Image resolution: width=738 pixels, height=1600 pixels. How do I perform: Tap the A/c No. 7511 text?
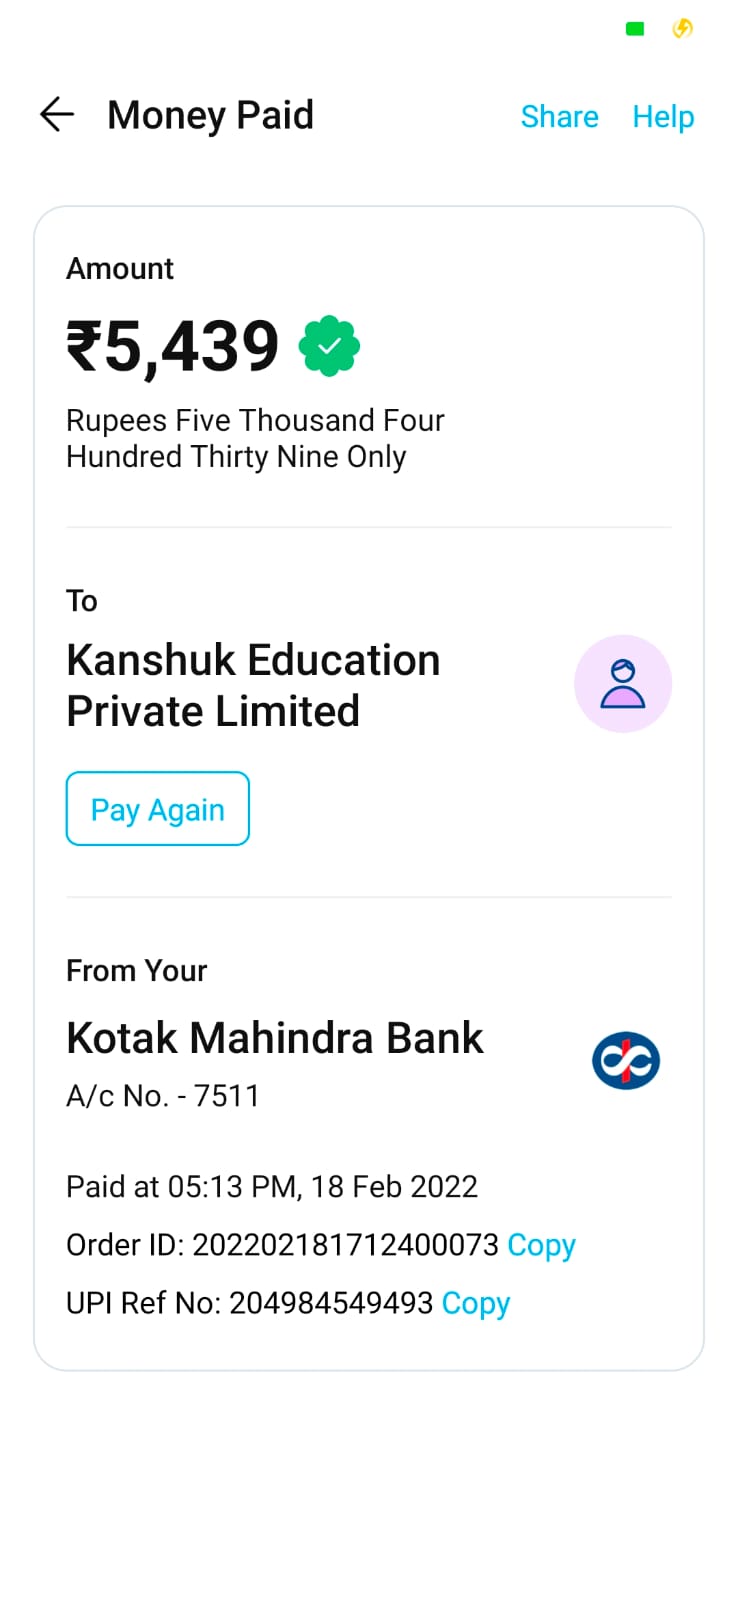pyautogui.click(x=163, y=1096)
